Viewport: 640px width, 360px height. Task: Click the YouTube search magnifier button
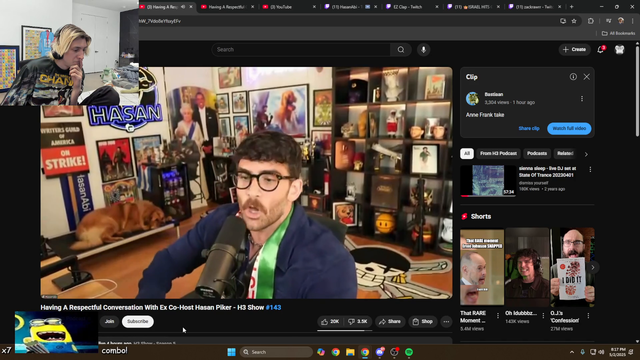[401, 49]
